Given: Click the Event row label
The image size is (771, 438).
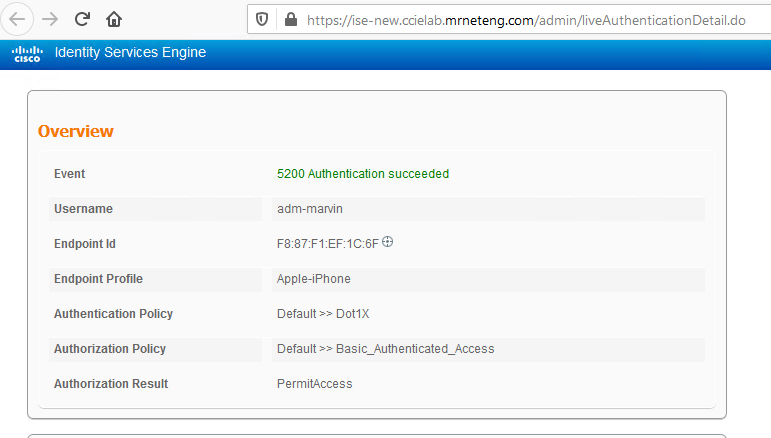Looking at the screenshot, I should point(69,174).
